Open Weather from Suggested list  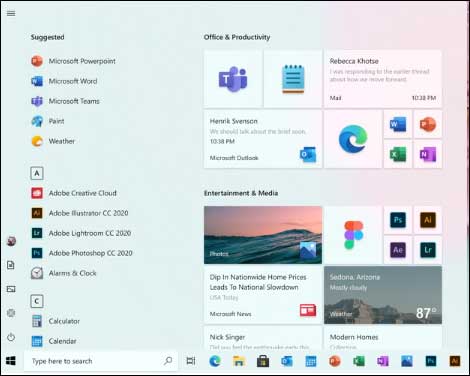coord(53,141)
